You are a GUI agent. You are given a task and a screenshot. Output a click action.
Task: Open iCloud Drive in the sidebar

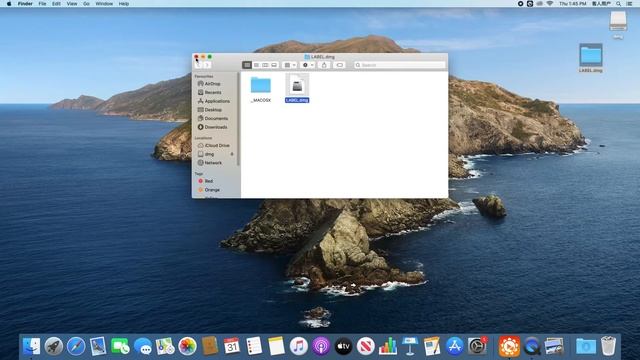point(213,145)
